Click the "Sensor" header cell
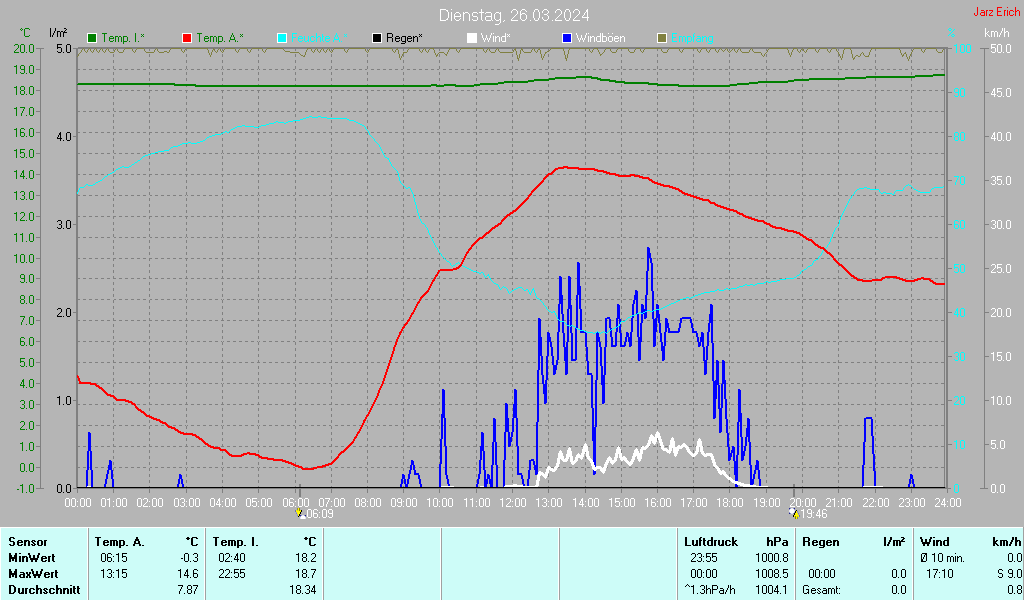Screen dimensions: 1024x600 pyautogui.click(x=28, y=542)
